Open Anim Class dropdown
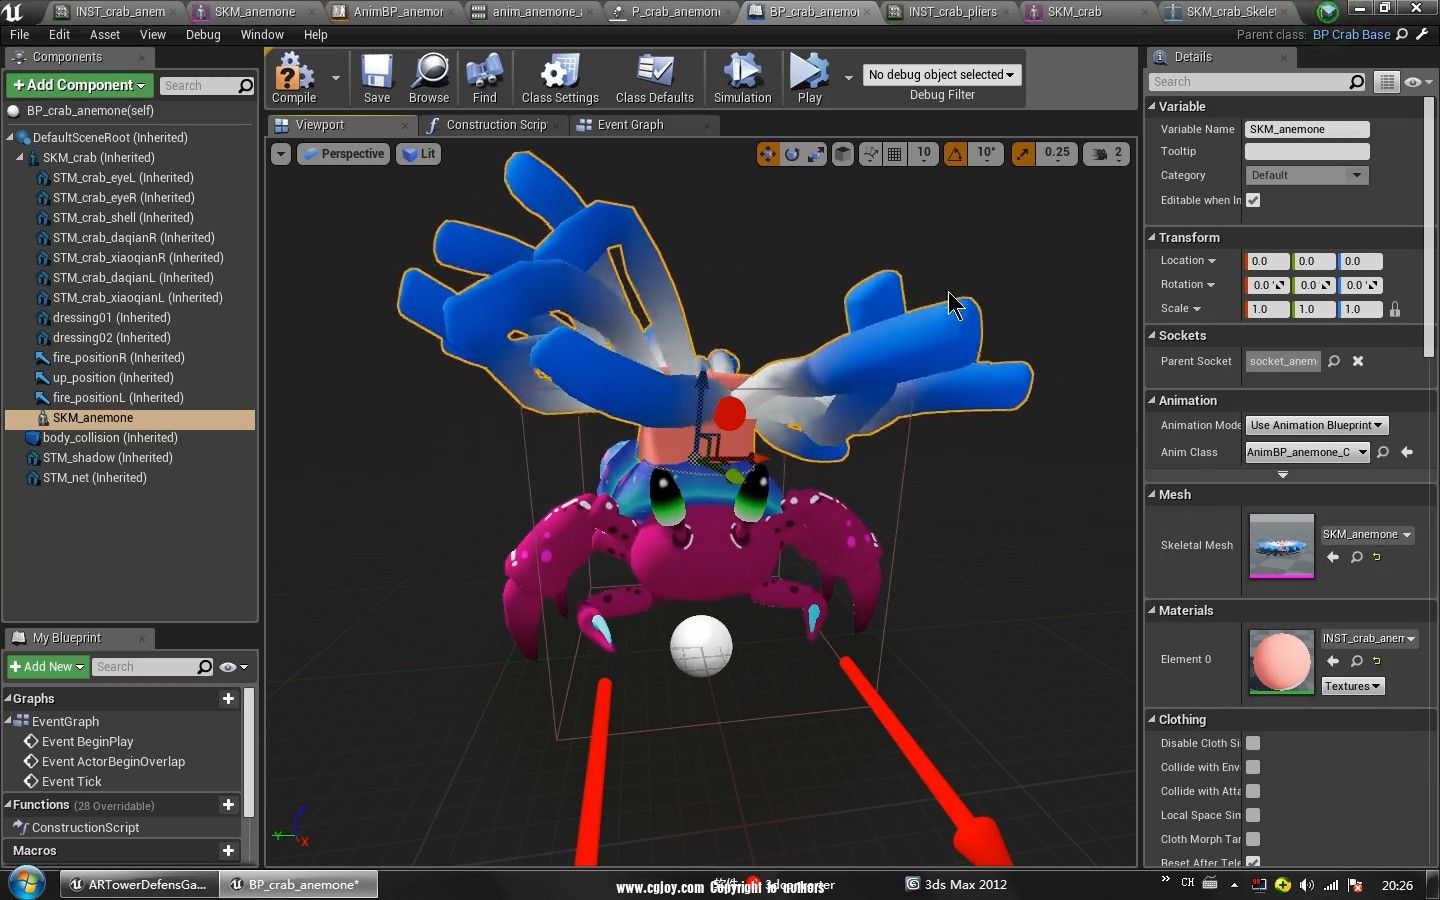 (1307, 452)
